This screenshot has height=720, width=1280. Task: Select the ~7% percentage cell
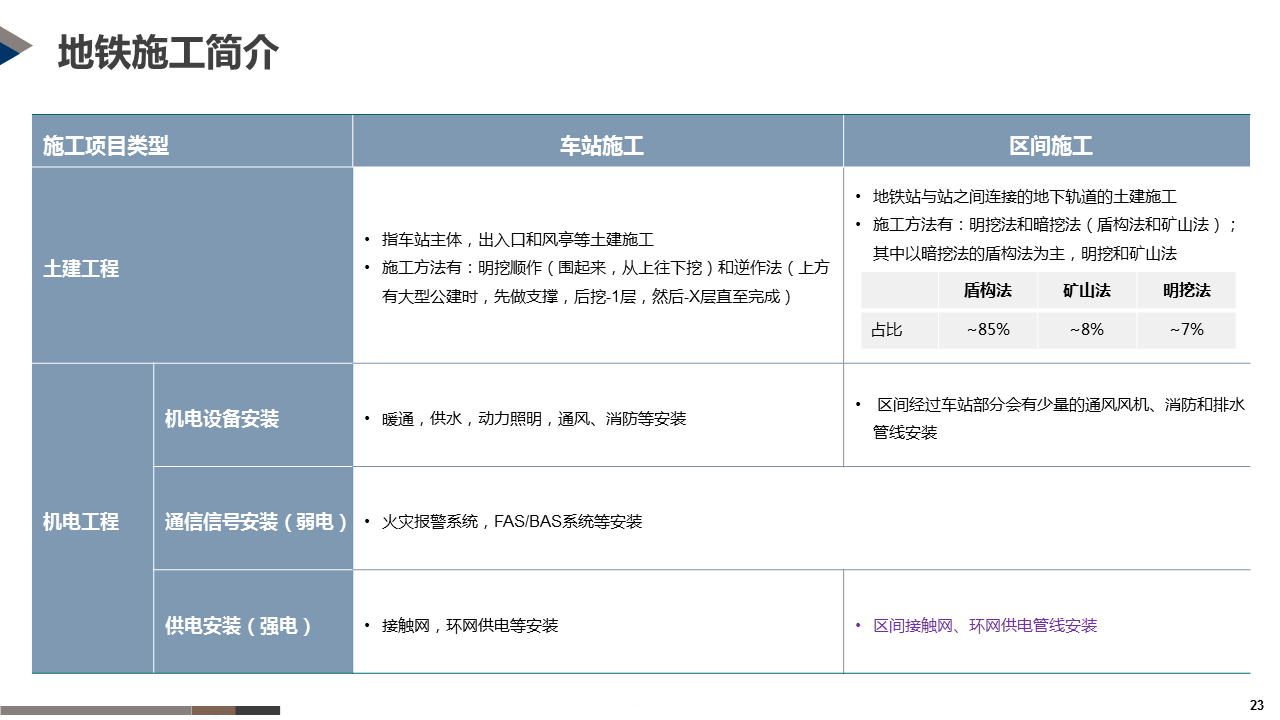coord(1186,329)
